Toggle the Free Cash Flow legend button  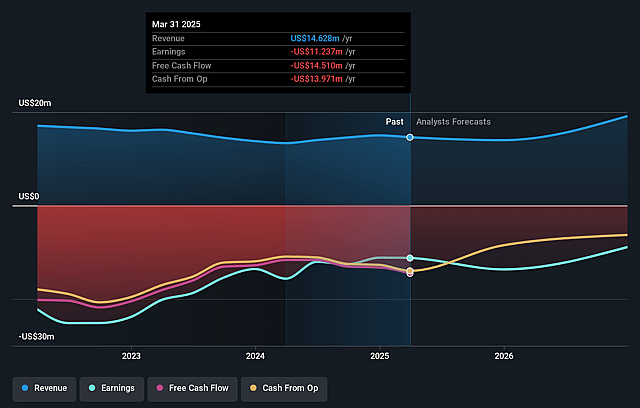tap(192, 388)
